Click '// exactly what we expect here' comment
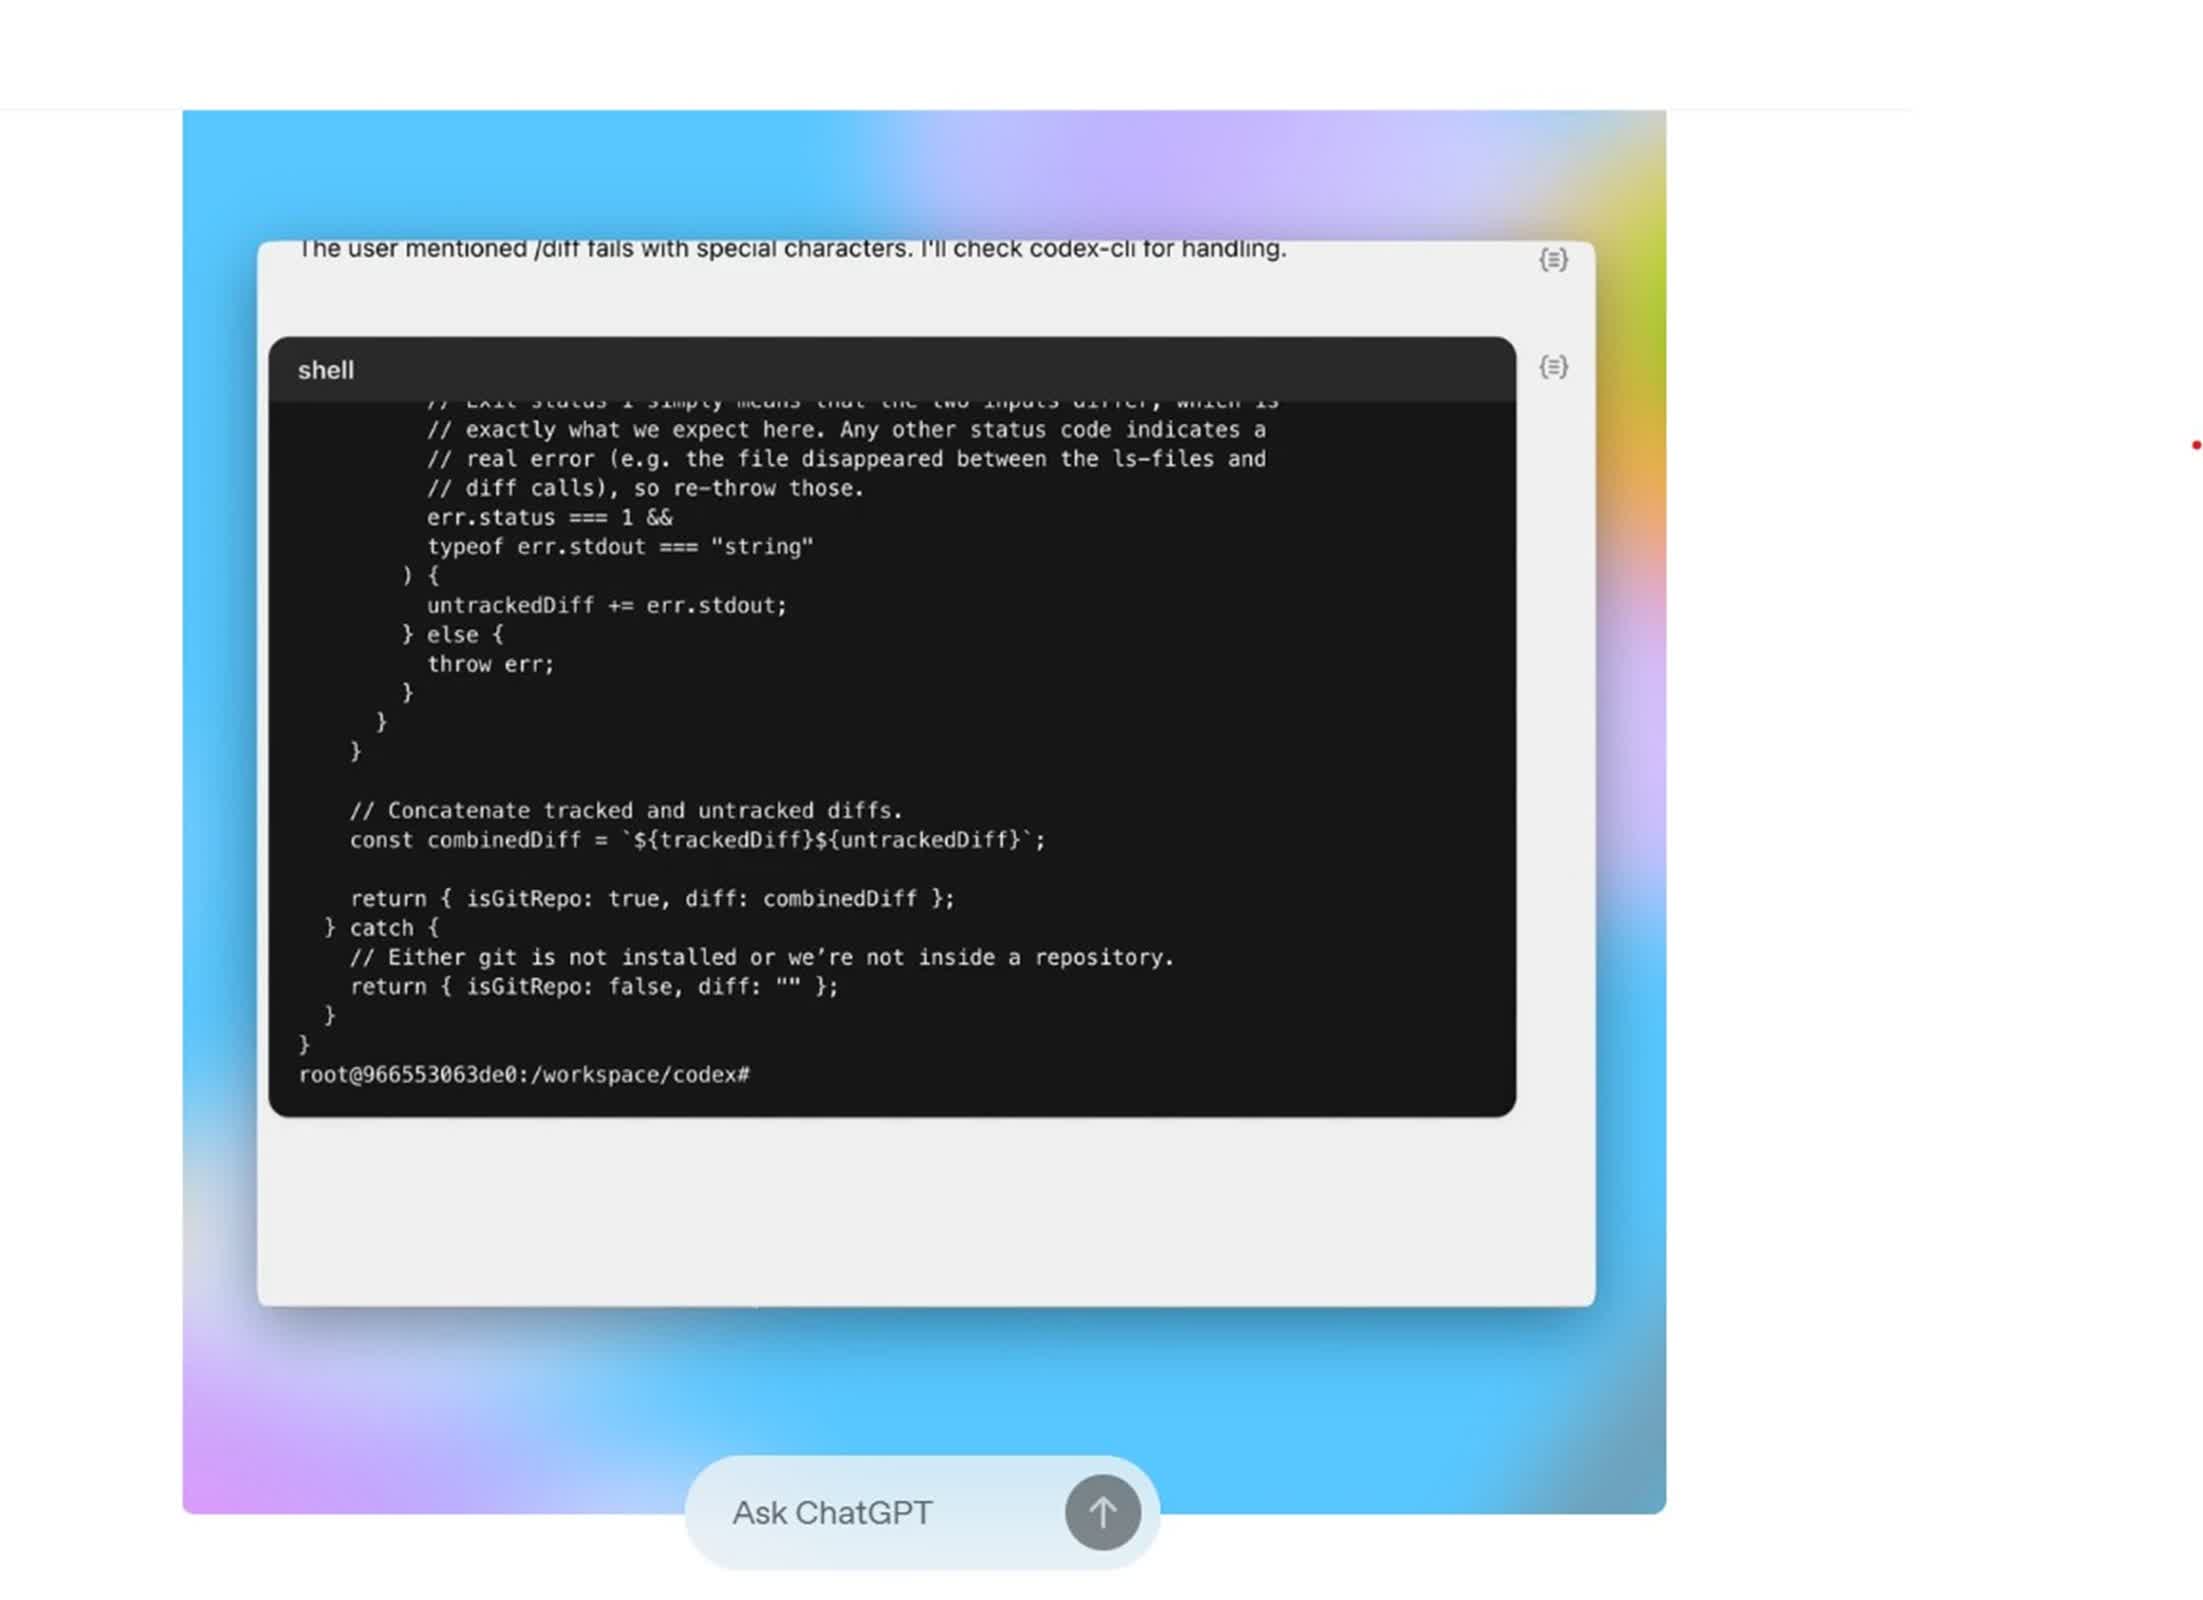Image resolution: width=2203 pixels, height=1600 pixels. click(846, 429)
